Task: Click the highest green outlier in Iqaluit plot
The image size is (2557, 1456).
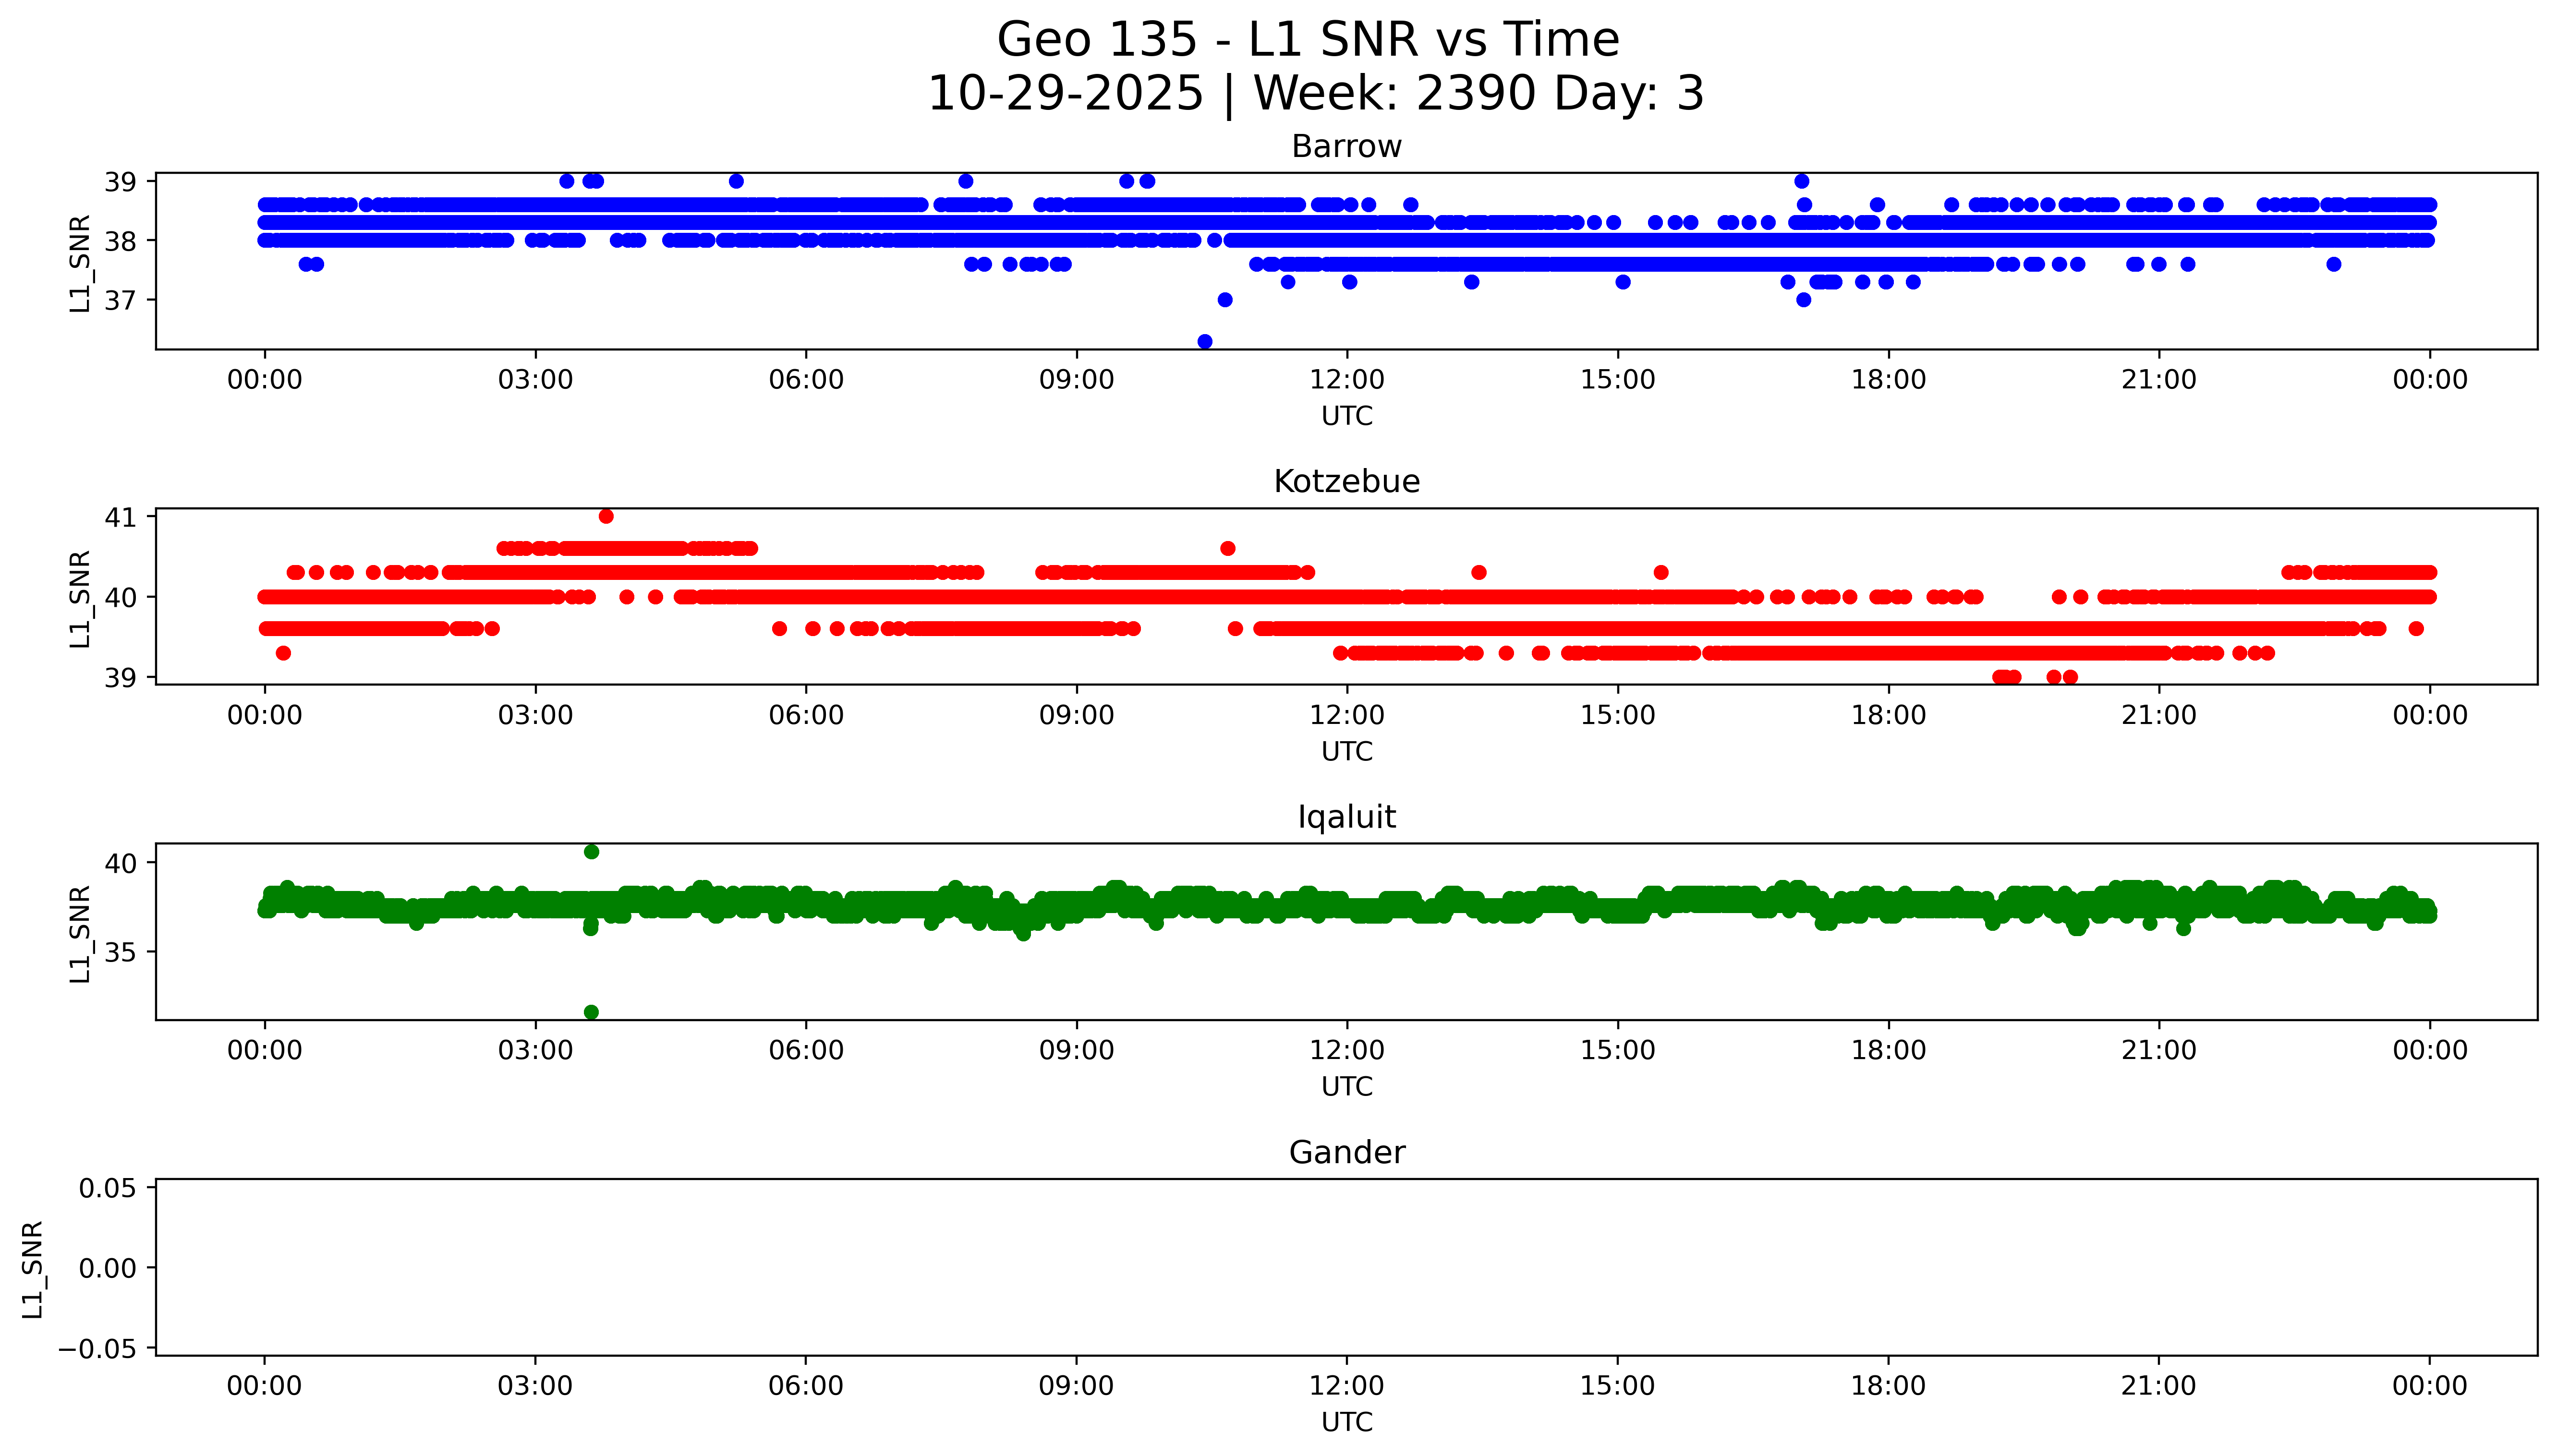Action: click(x=591, y=852)
